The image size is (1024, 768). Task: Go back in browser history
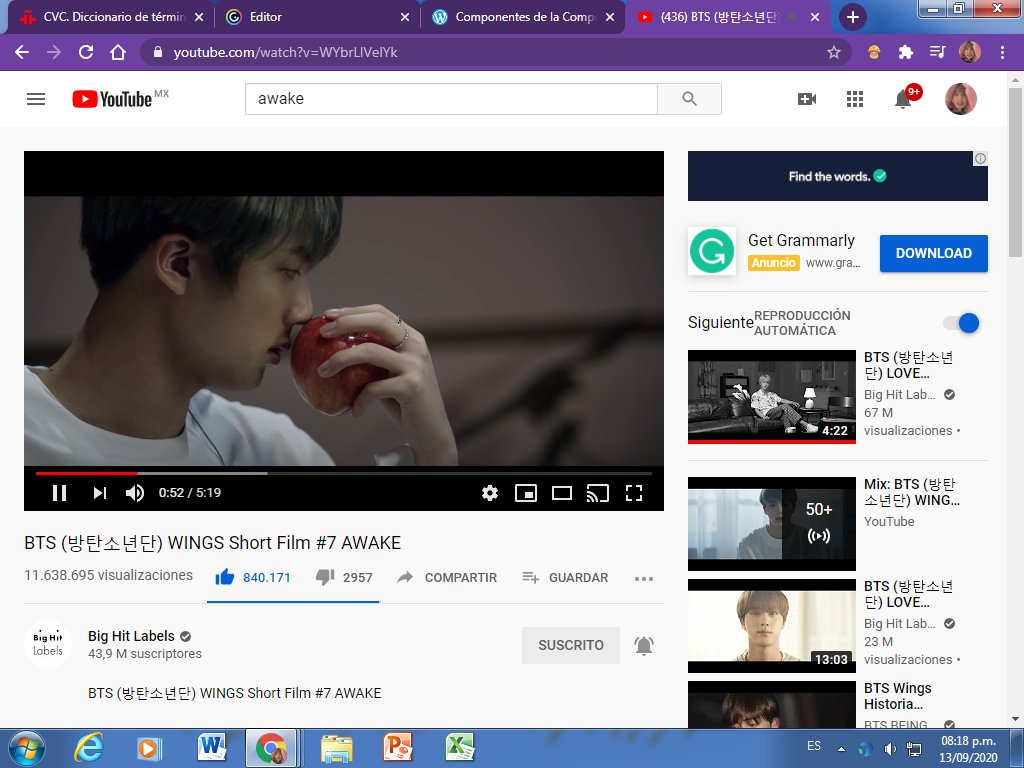coord(22,52)
